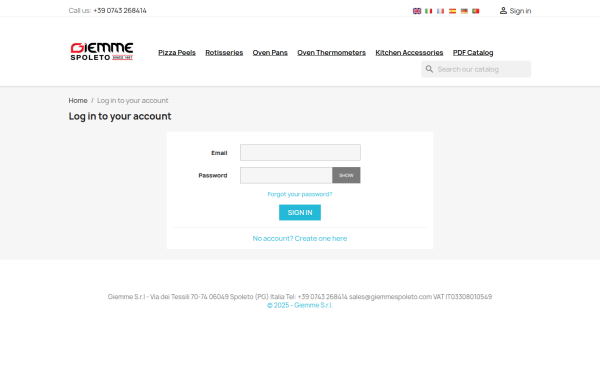Click 'Log in to your account' breadcrumb text
Viewport: 600px width, 375px height.
pos(132,101)
